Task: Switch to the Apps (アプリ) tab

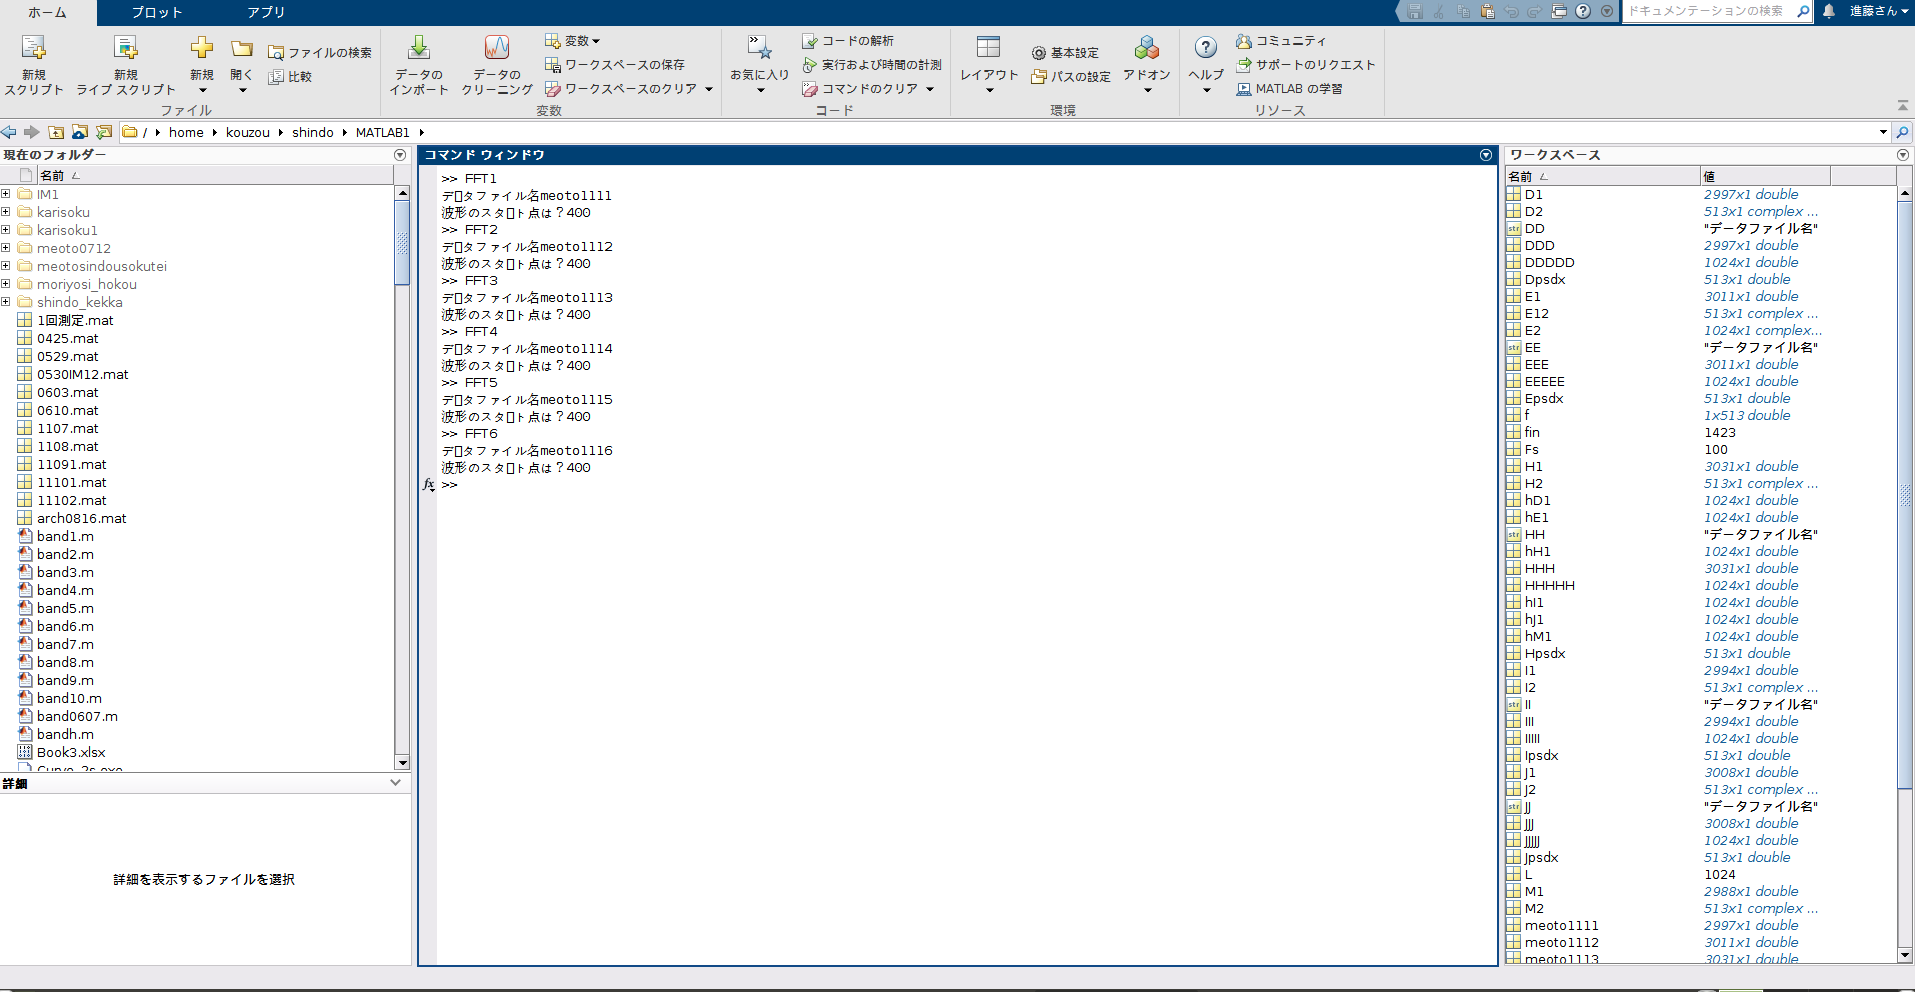Action: pyautogui.click(x=266, y=12)
